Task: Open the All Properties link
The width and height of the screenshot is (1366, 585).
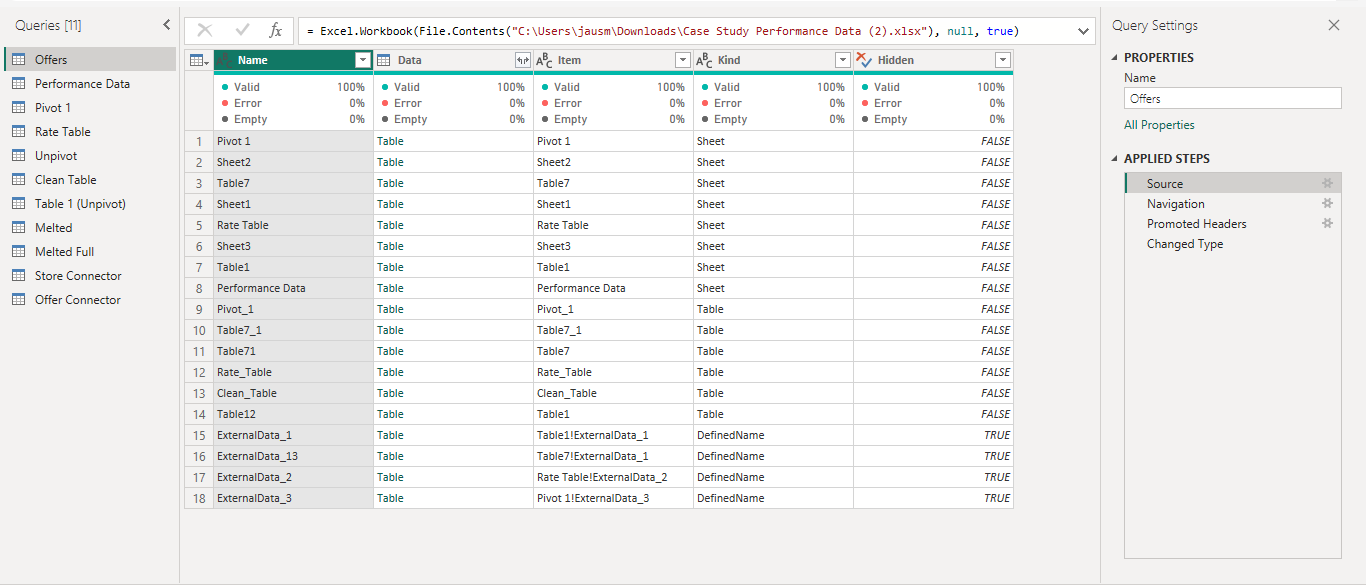Action: pyautogui.click(x=1159, y=125)
